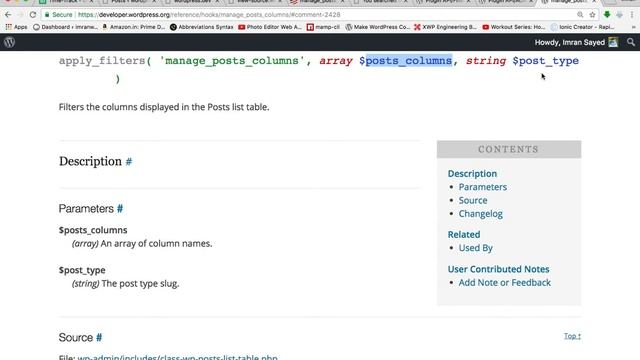Click the Description heading anchor #
The width and height of the screenshot is (640, 360).
[129, 162]
